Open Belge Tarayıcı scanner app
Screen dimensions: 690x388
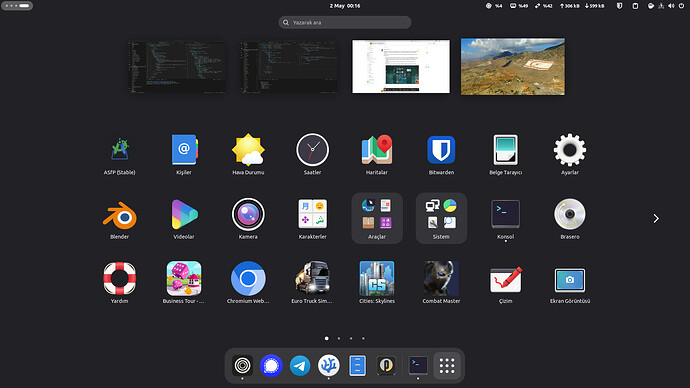click(506, 154)
